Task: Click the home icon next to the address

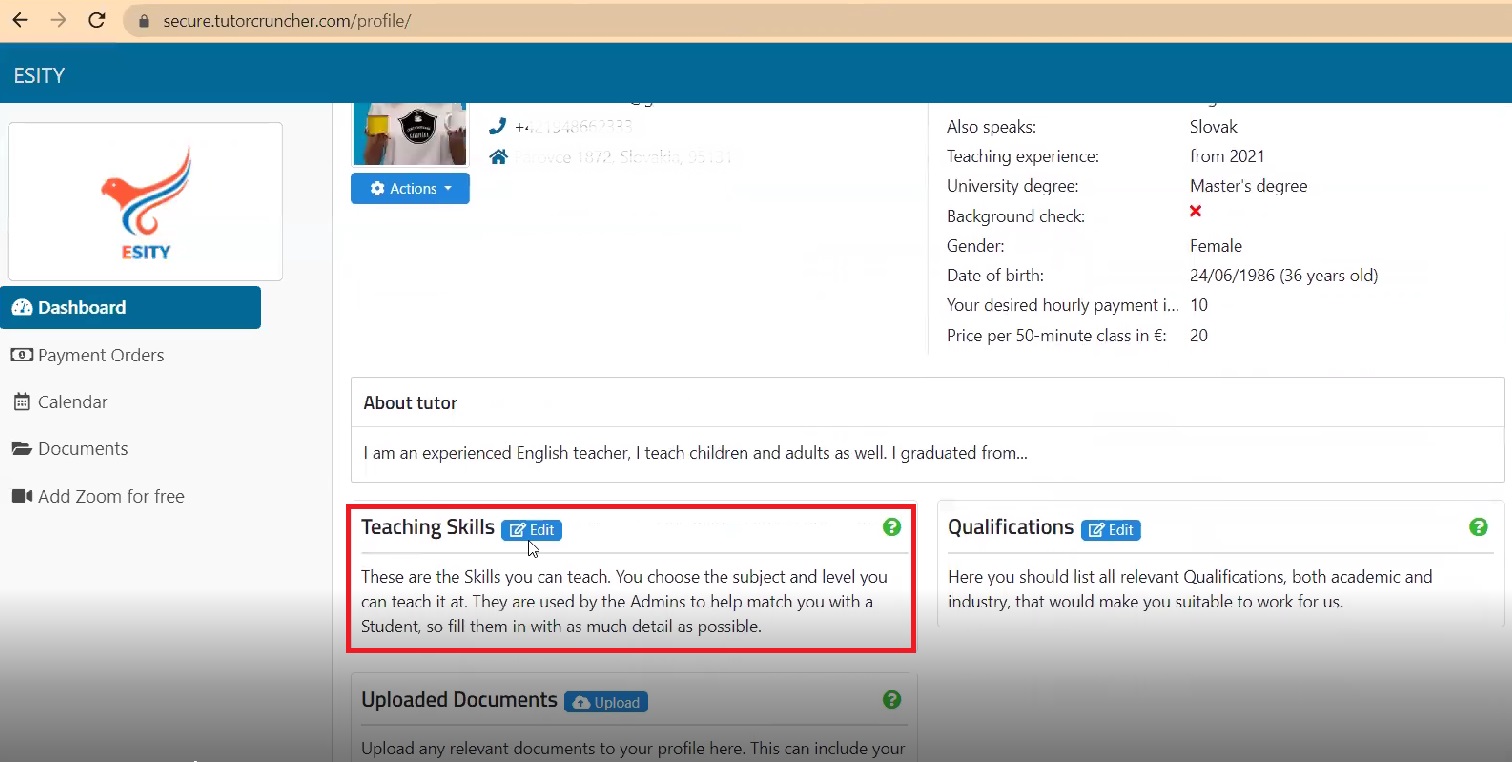Action: 498,156
